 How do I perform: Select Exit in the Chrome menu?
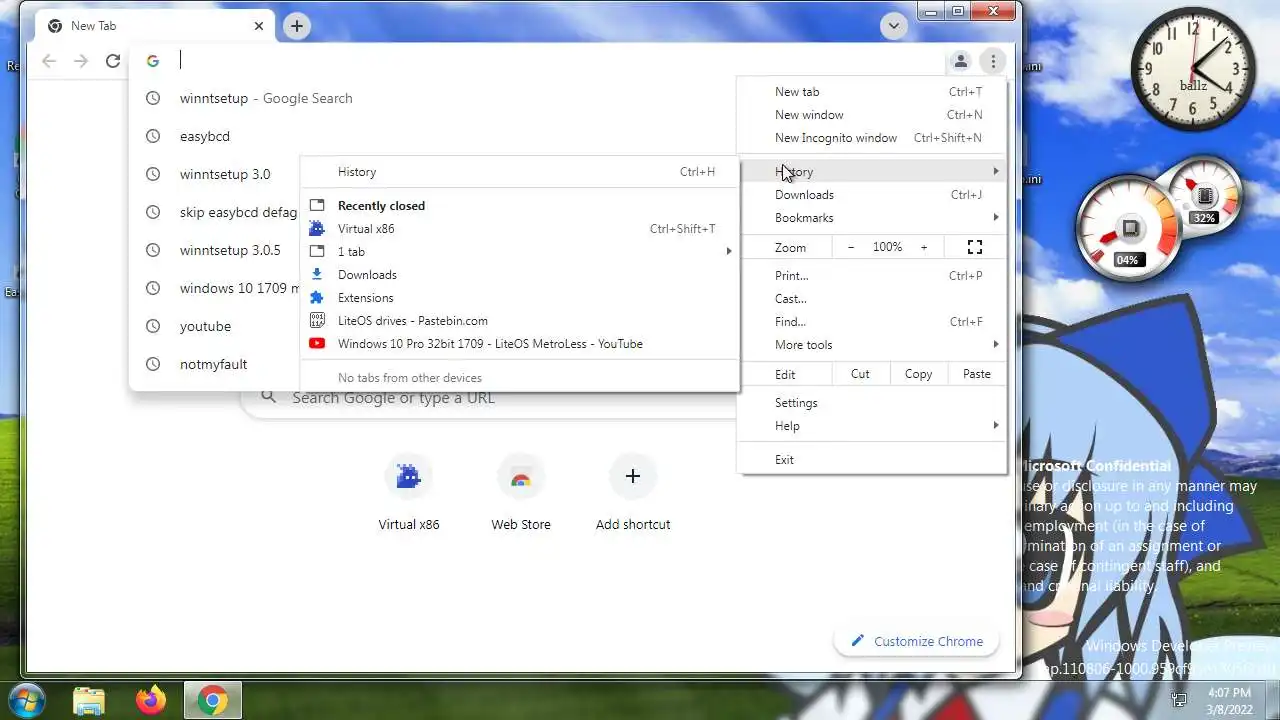click(x=872, y=459)
